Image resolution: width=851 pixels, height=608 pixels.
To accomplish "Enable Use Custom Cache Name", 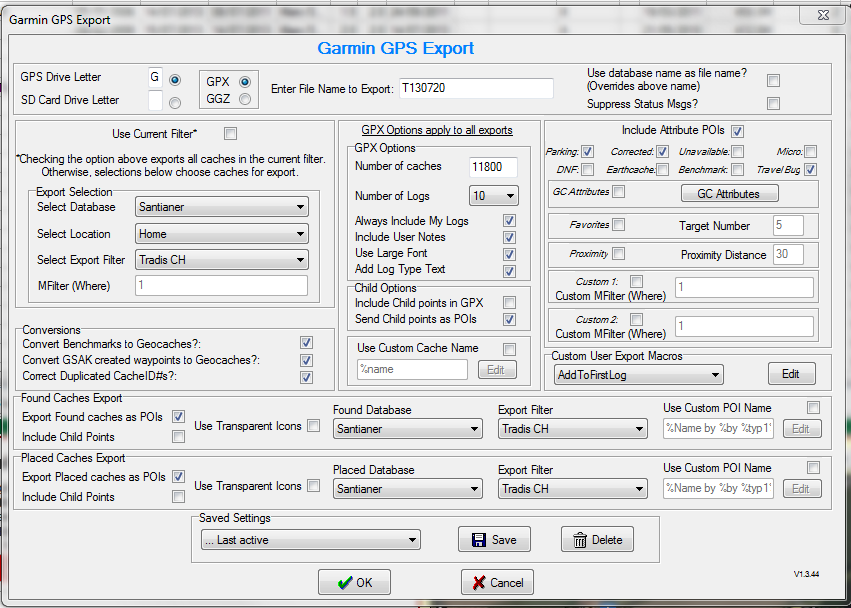I will point(509,349).
